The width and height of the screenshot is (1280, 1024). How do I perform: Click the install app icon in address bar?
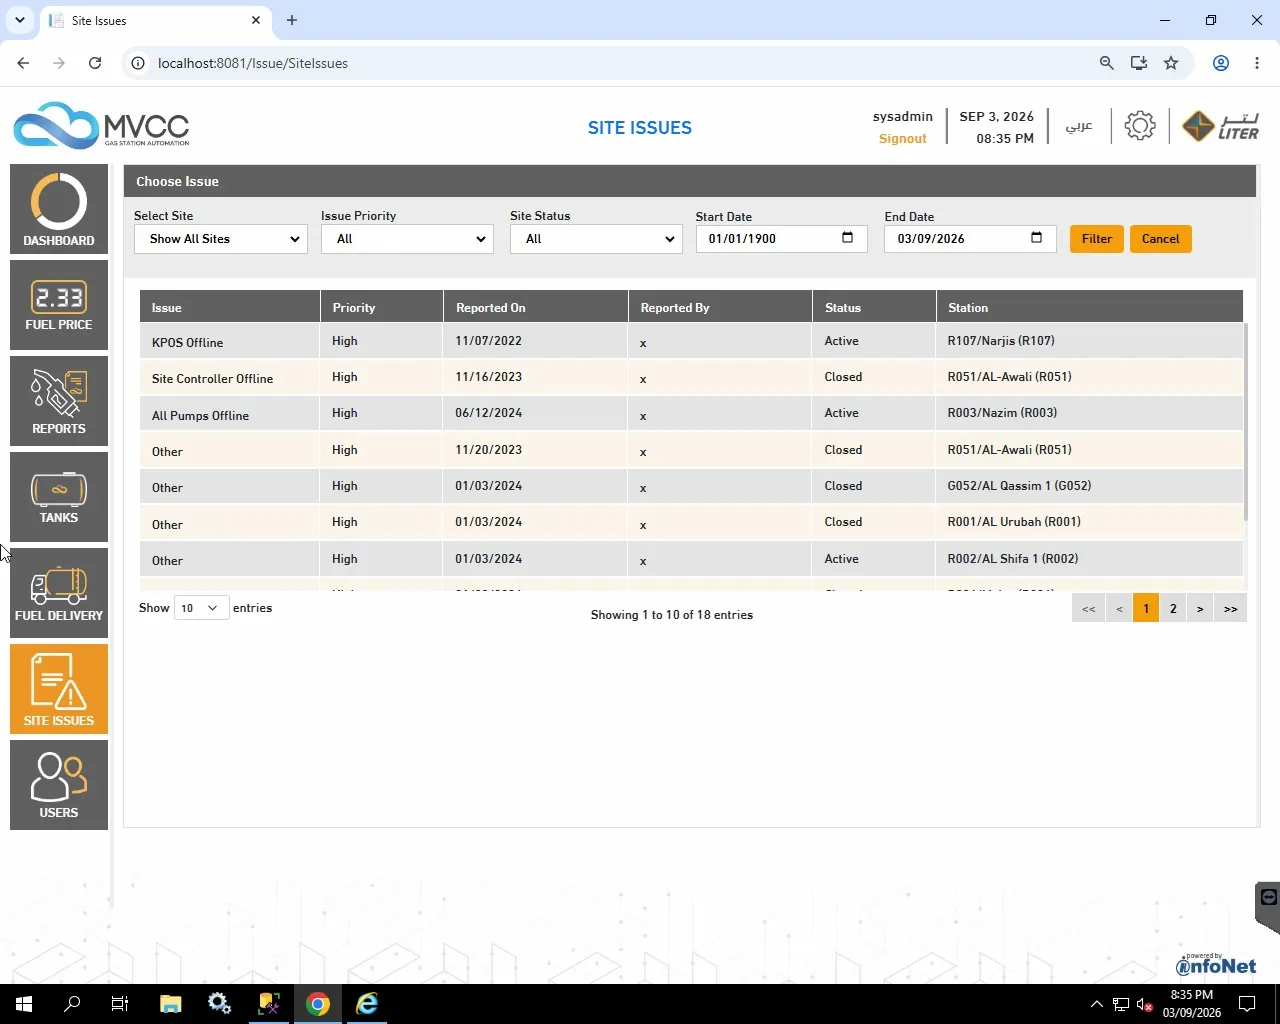pos(1139,63)
